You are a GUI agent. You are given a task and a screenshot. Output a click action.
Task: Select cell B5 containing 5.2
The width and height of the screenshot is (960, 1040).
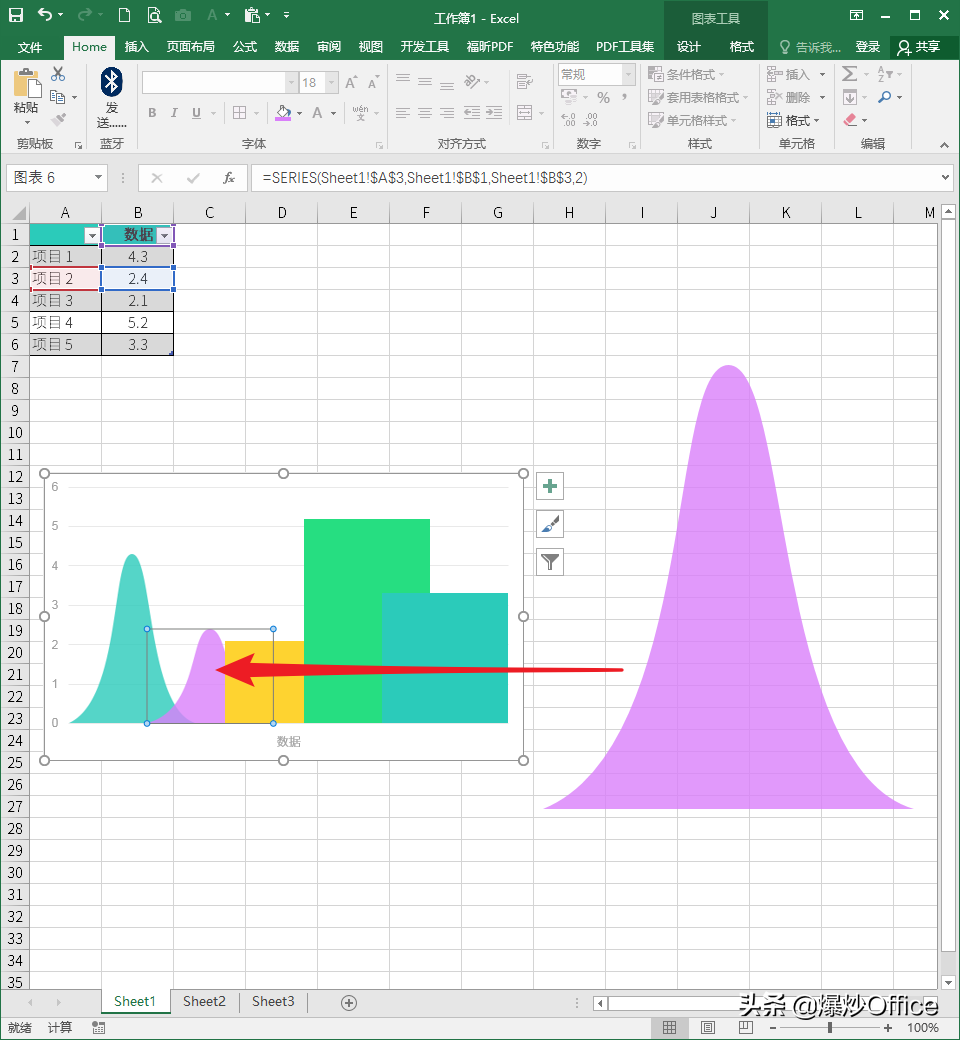pyautogui.click(x=137, y=323)
